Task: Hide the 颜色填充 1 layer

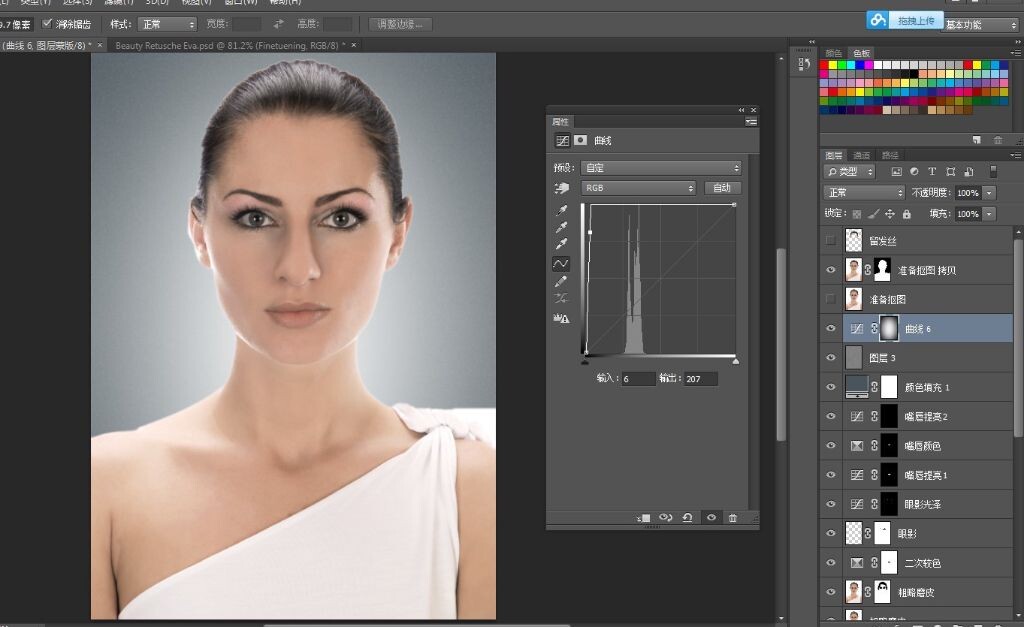Action: (x=831, y=387)
